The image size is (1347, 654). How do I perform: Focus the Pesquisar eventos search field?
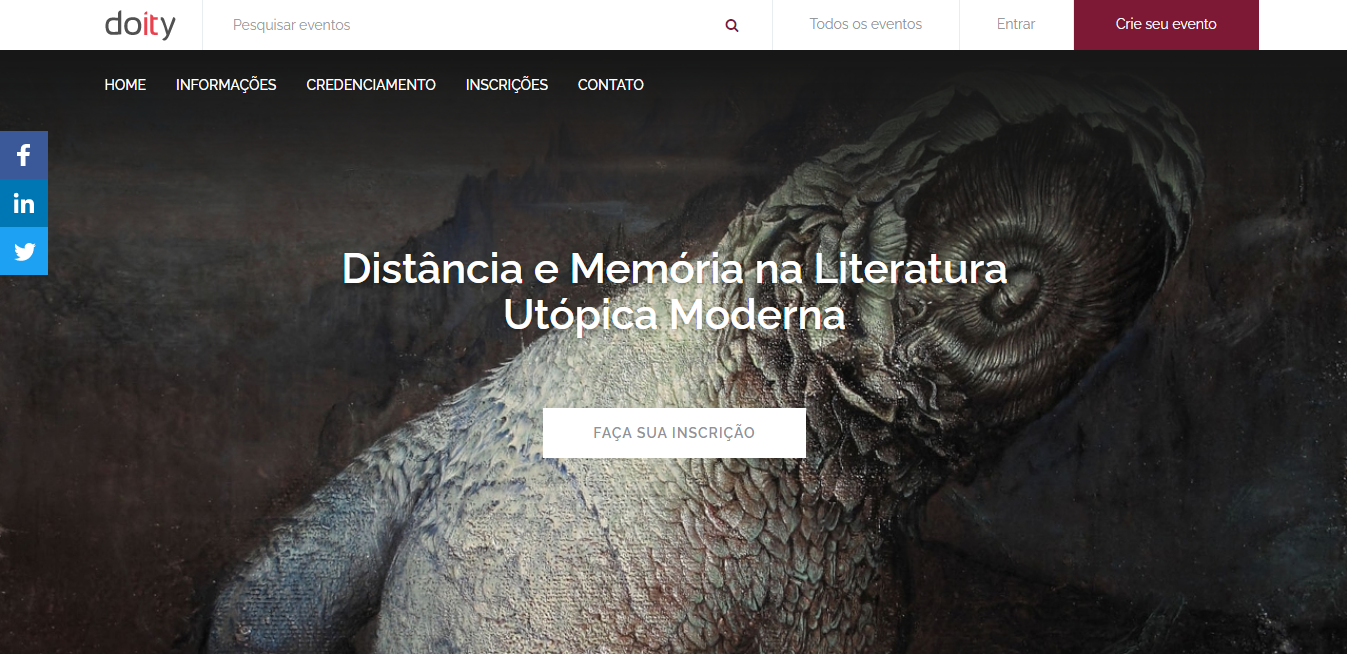tap(470, 24)
